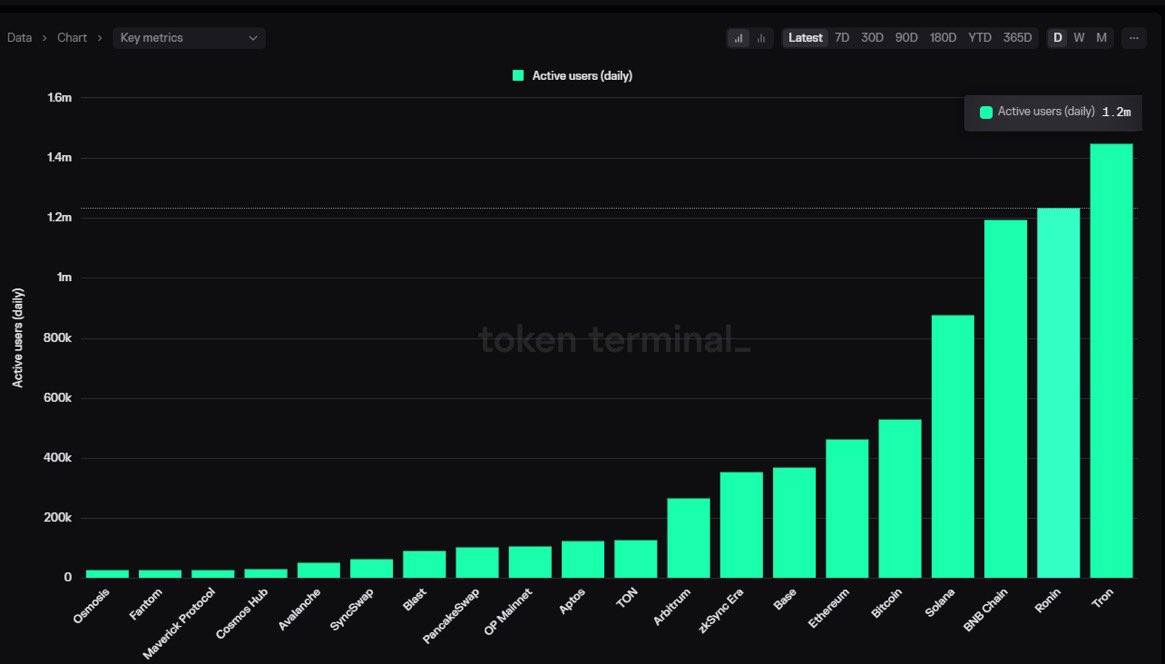Click the TON bar
Viewport: 1165px width, 664px height.
636,559
